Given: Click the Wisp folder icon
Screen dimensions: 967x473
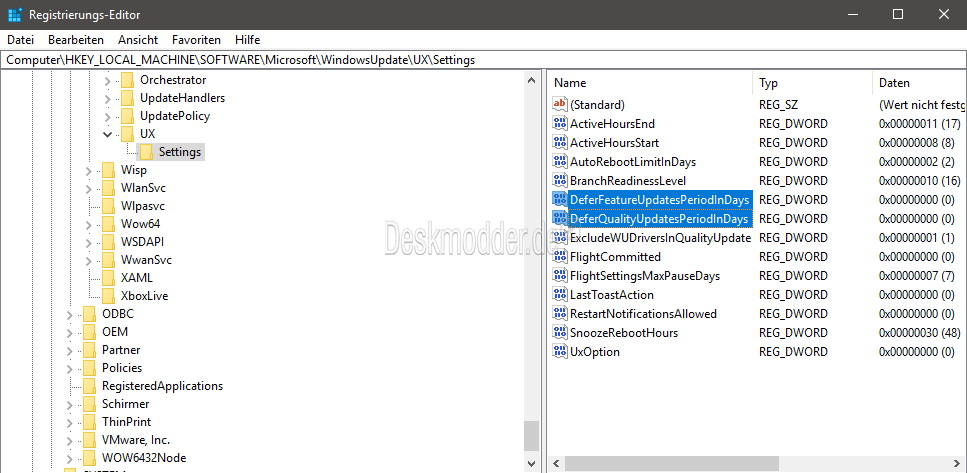Looking at the screenshot, I should pyautogui.click(x=109, y=170).
